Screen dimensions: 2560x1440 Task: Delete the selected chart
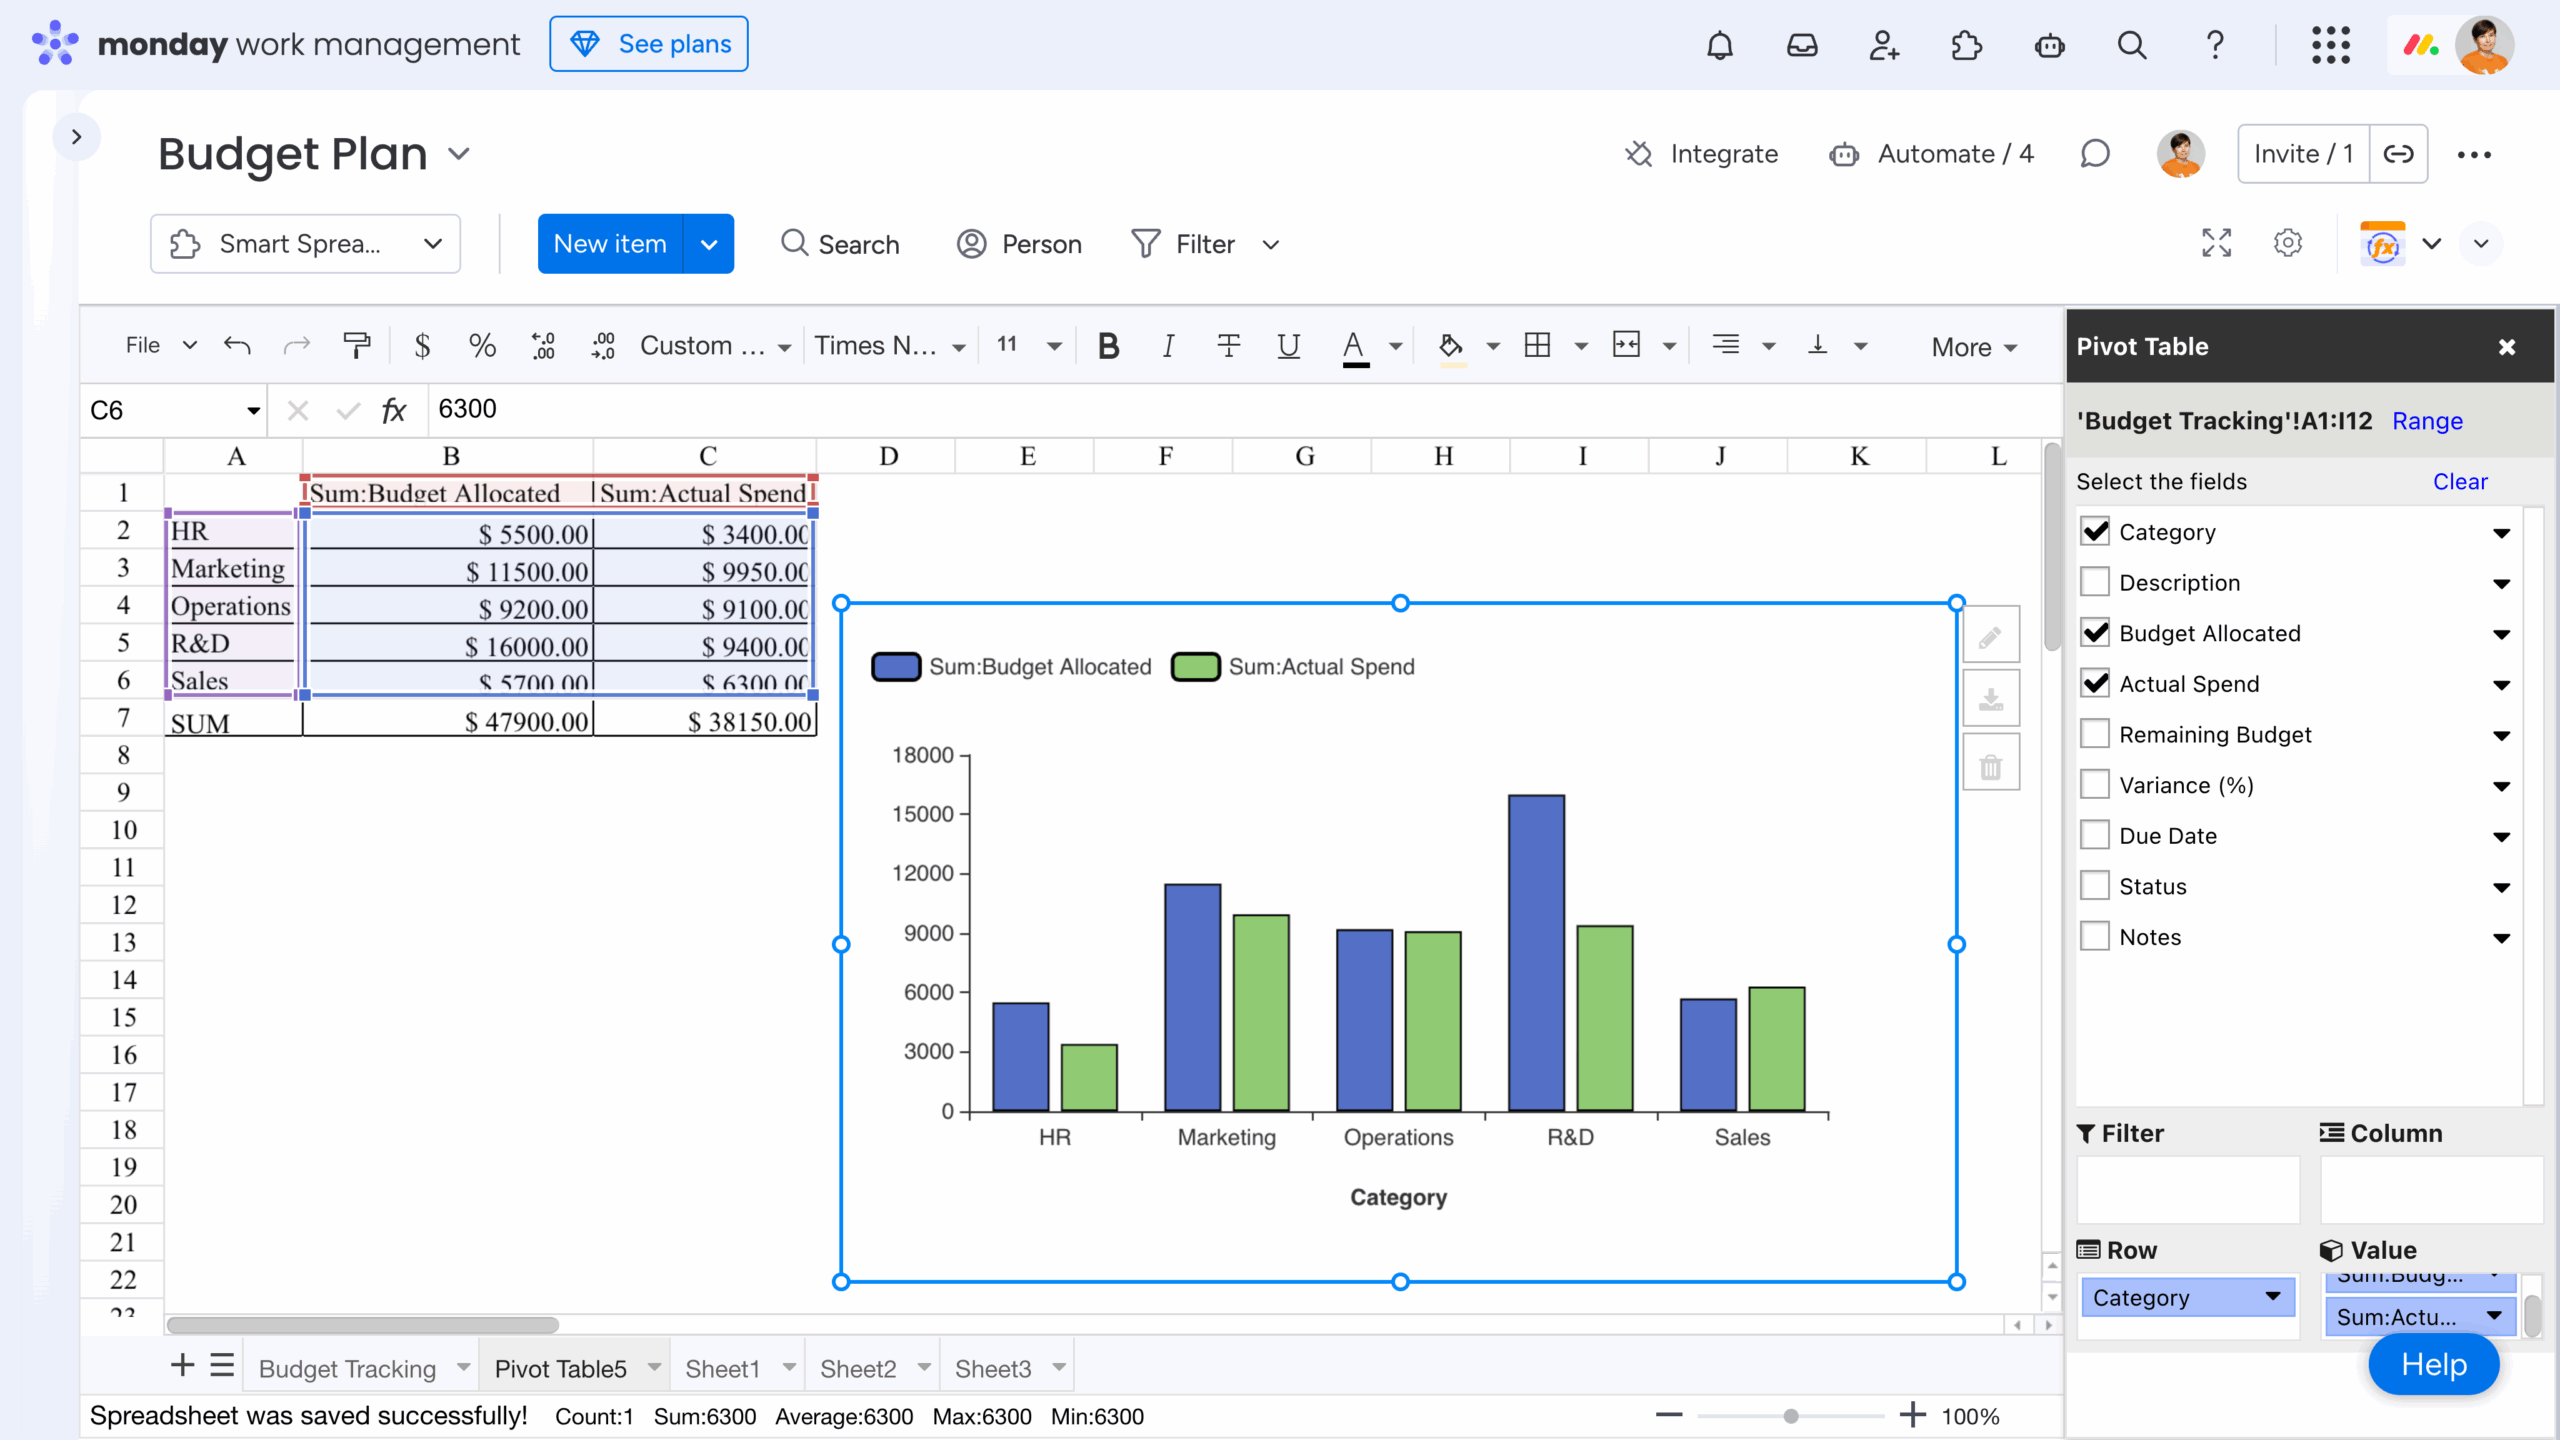(x=1991, y=764)
